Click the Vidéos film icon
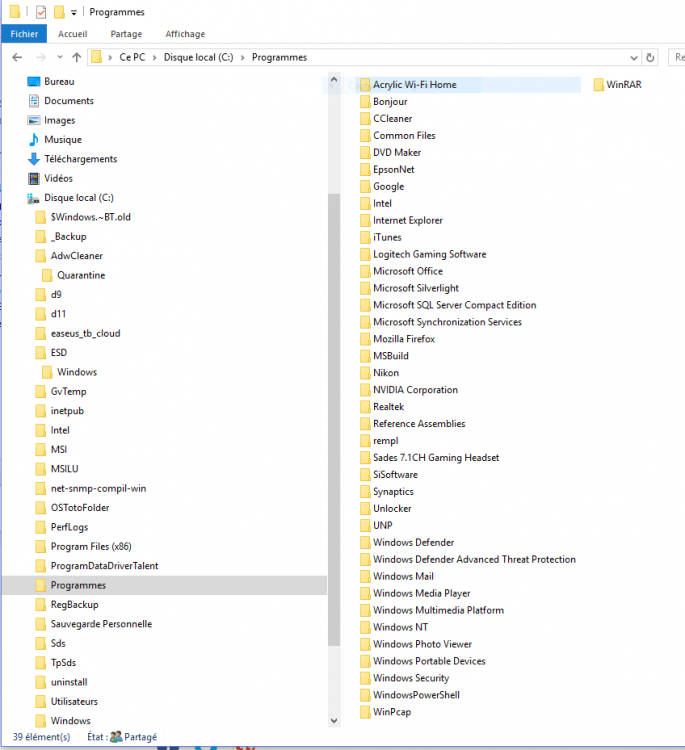This screenshot has height=750, width=685. 33,178
